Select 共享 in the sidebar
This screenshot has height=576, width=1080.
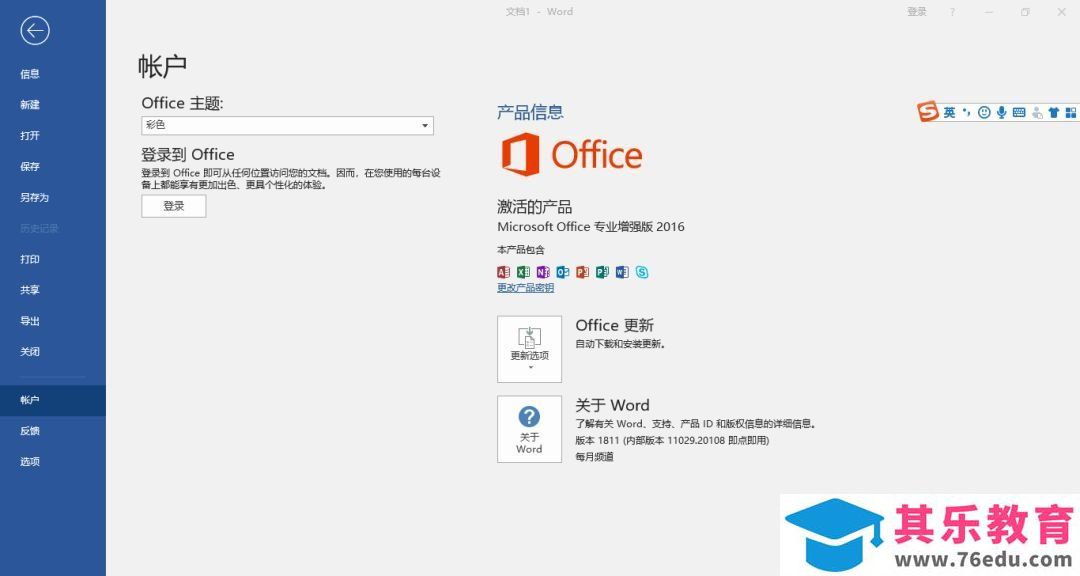coord(30,290)
